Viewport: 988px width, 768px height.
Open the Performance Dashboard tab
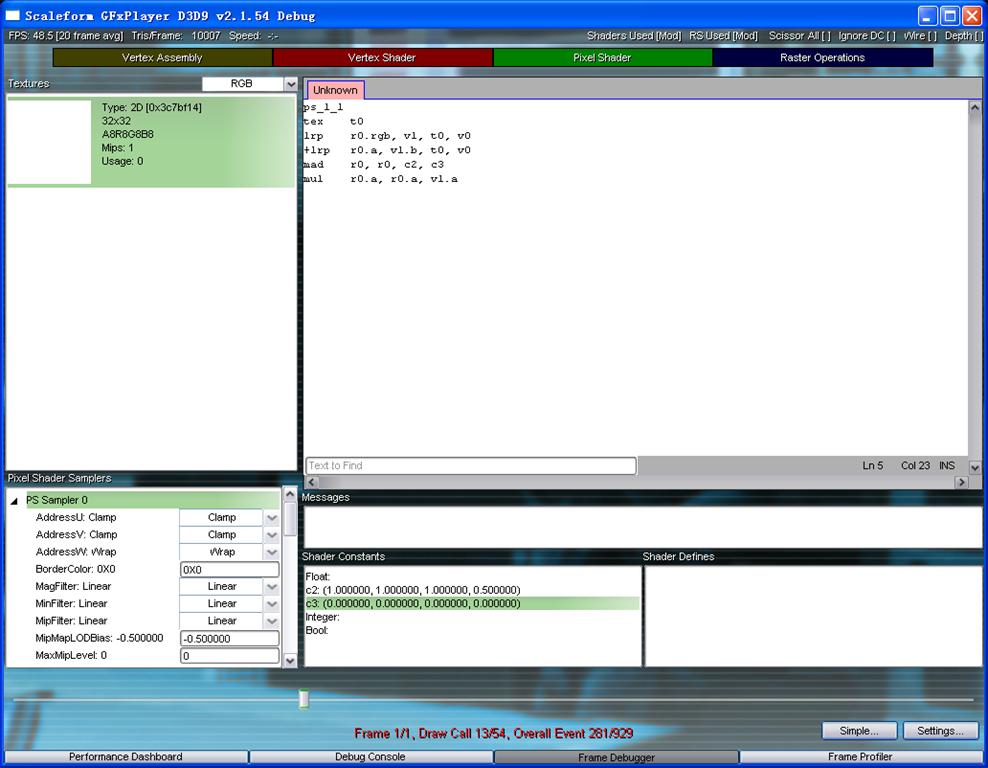tap(126, 757)
